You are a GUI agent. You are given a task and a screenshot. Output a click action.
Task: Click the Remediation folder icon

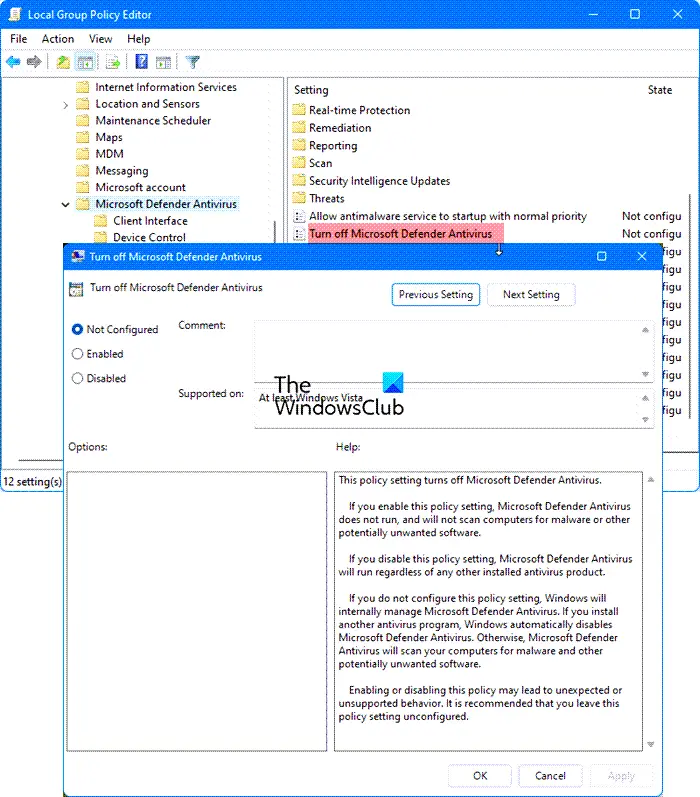pos(299,128)
